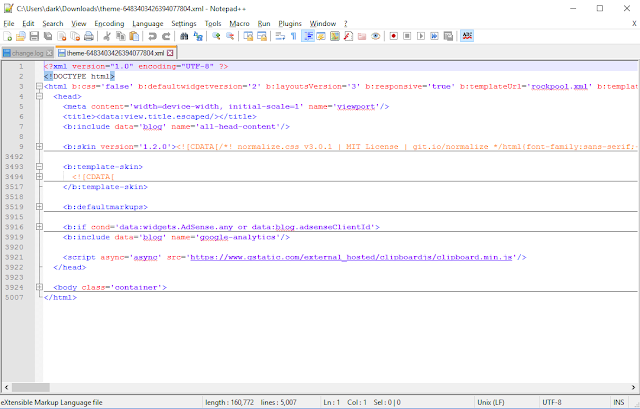Close the theme xml tab

click(x=170, y=53)
